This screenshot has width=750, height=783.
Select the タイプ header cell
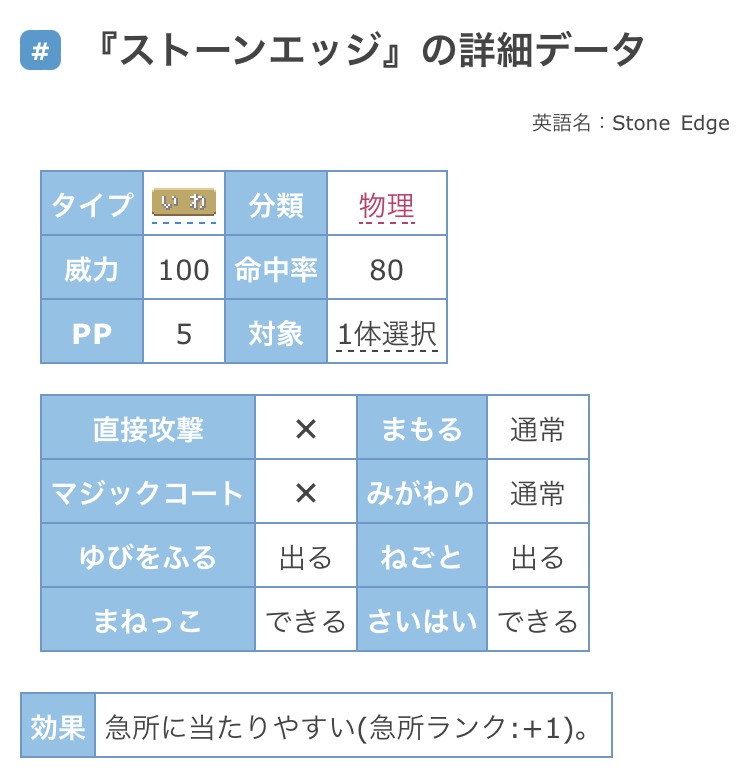(x=92, y=203)
